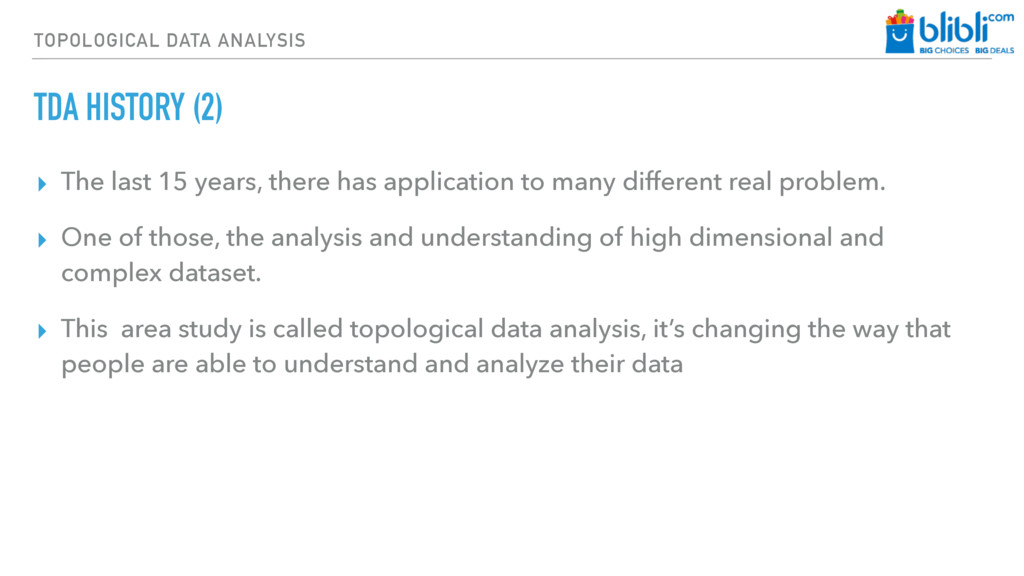Click the '.com' superscript in logo

click(1001, 17)
